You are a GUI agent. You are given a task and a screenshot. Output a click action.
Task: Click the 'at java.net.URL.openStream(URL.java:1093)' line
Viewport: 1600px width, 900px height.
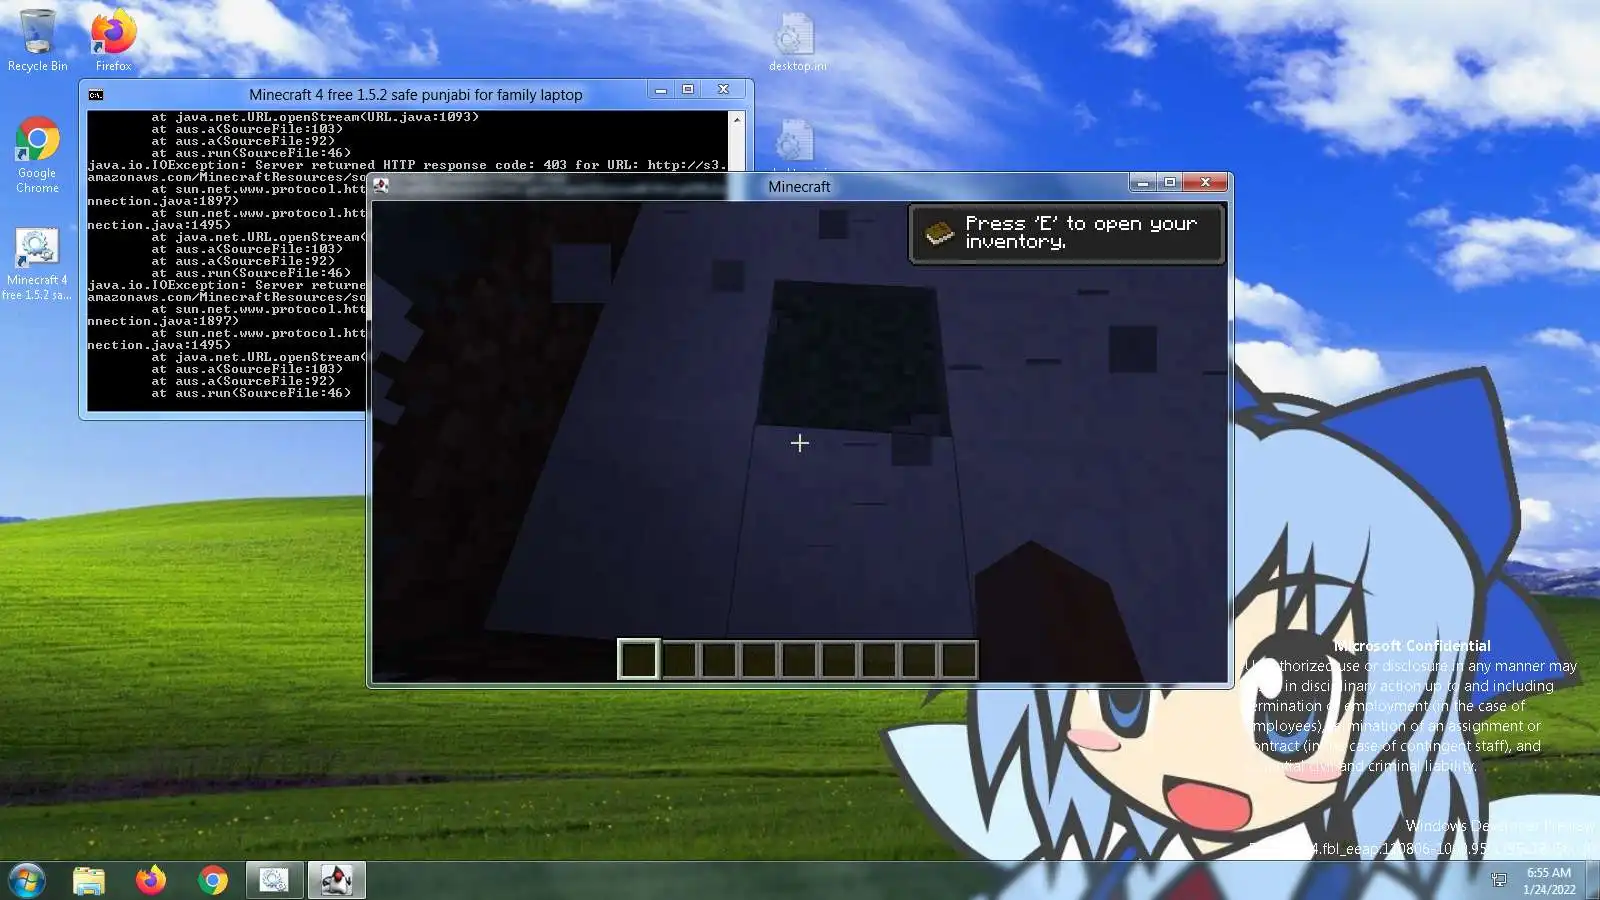point(315,117)
